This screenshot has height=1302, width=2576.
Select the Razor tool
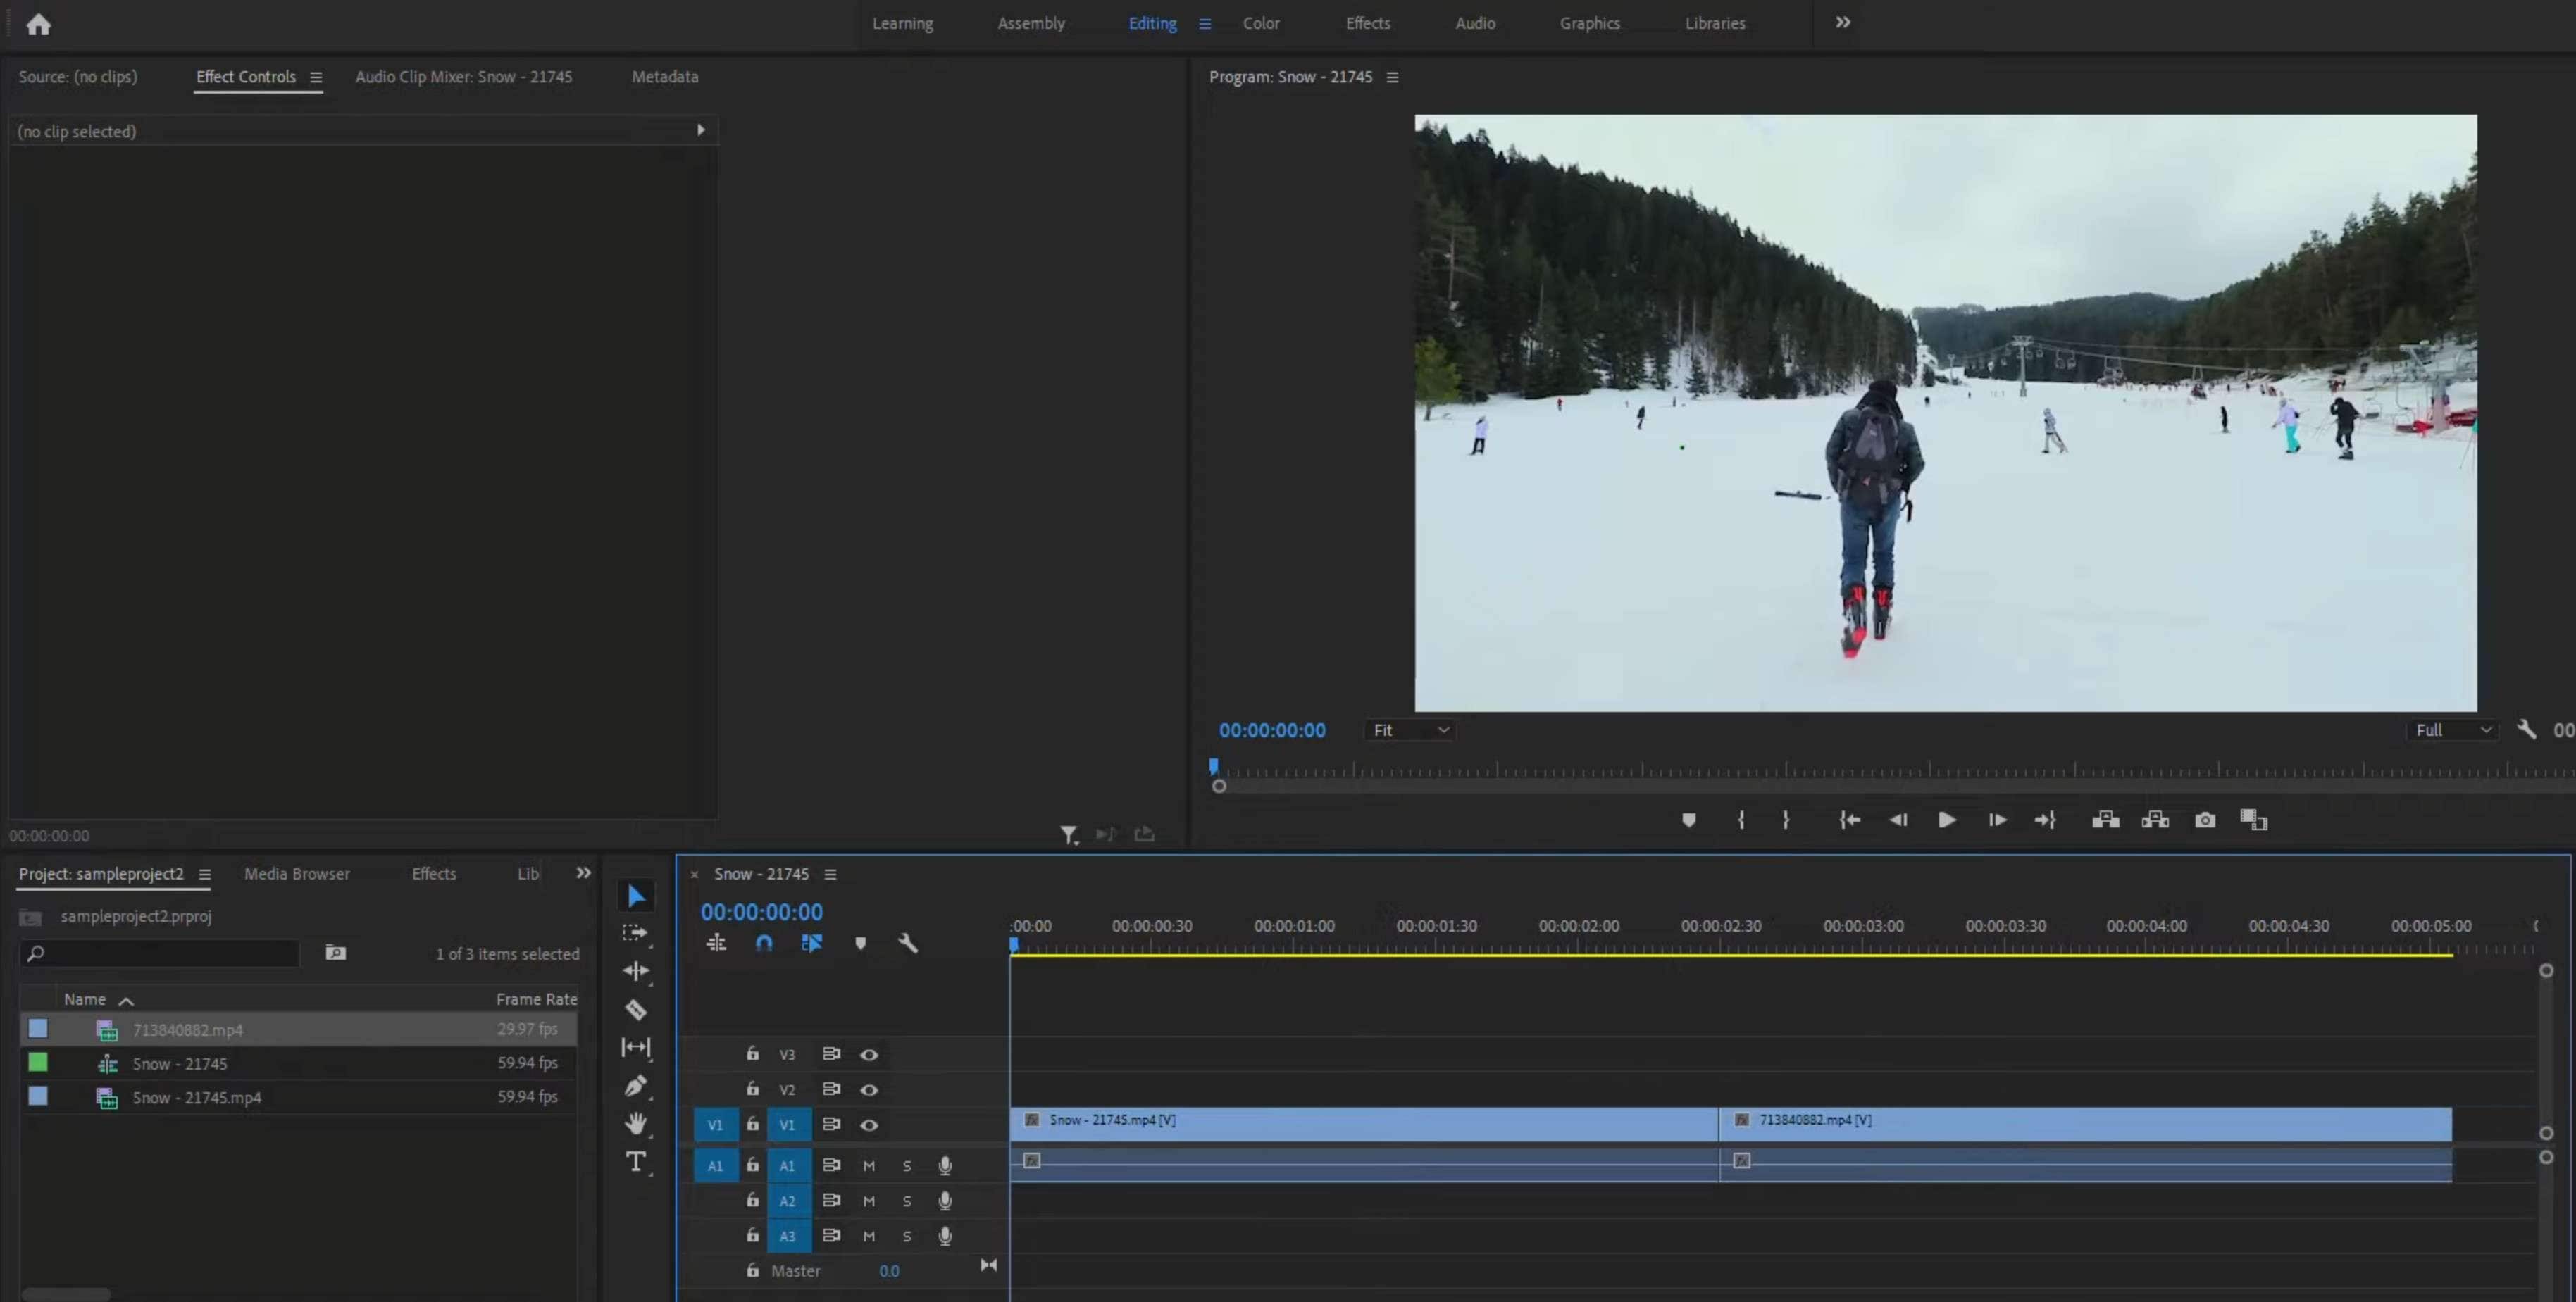635,1010
